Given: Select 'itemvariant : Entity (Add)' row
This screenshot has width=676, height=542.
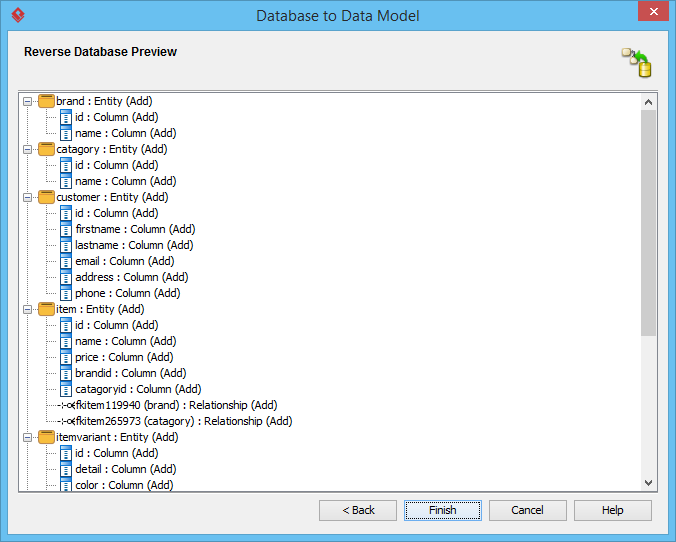Looking at the screenshot, I should [117, 437].
